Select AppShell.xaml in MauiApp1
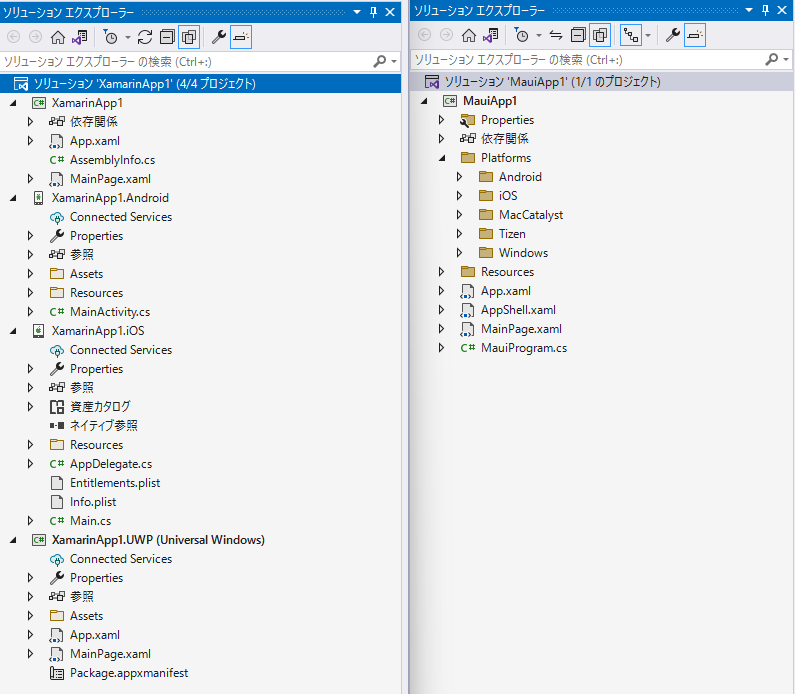Viewport: 795px width, 694px height. 518,310
